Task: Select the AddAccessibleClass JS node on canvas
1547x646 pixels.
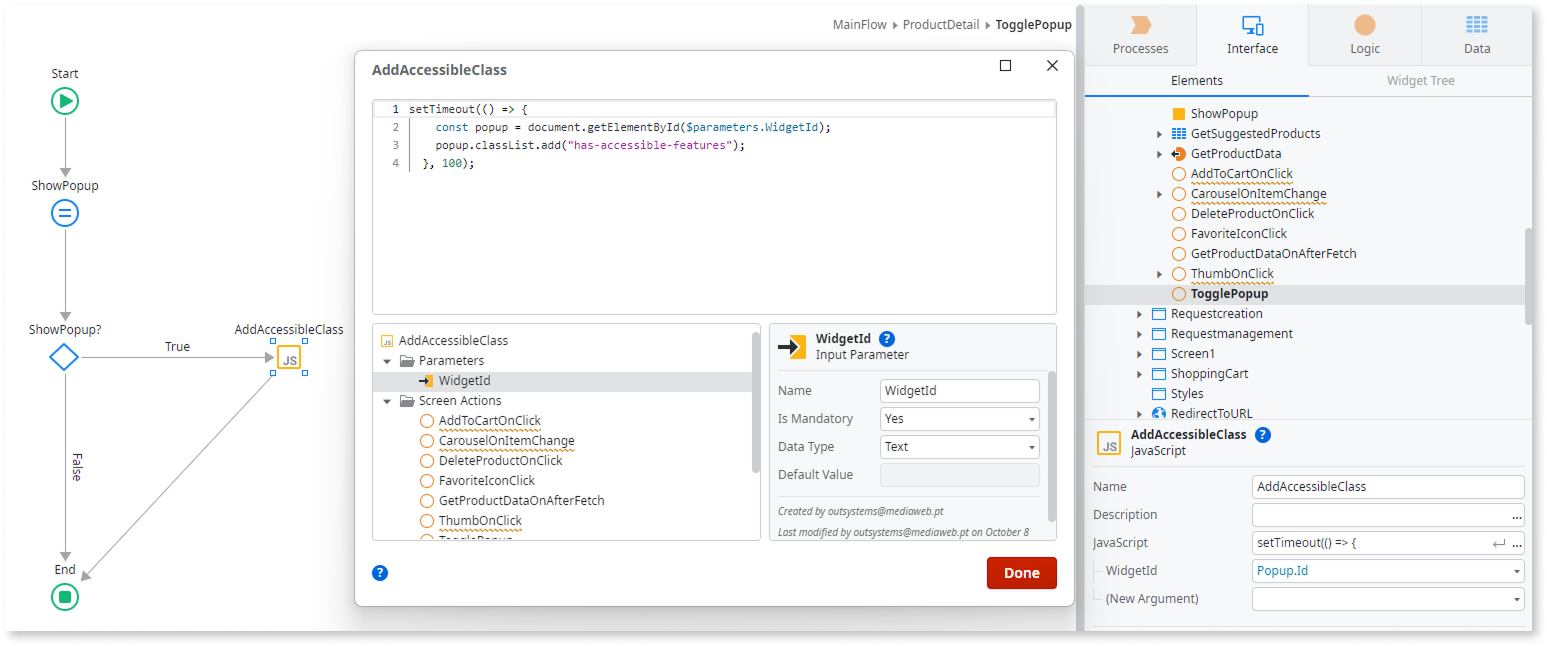Action: click(289, 358)
